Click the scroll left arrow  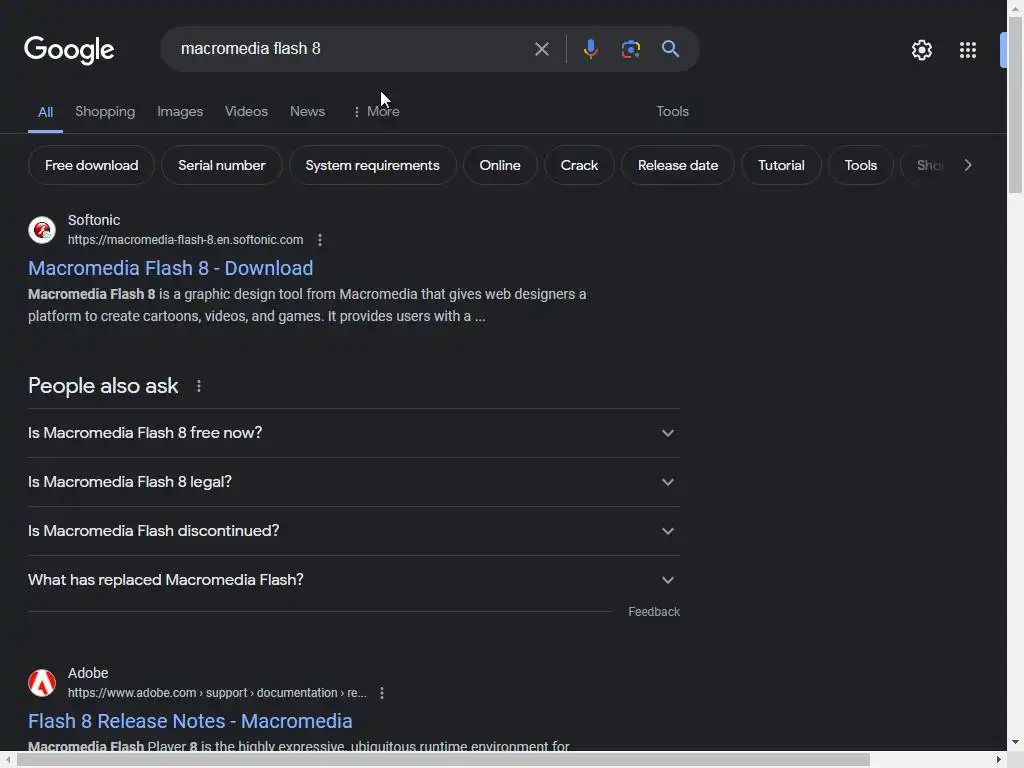(7, 760)
